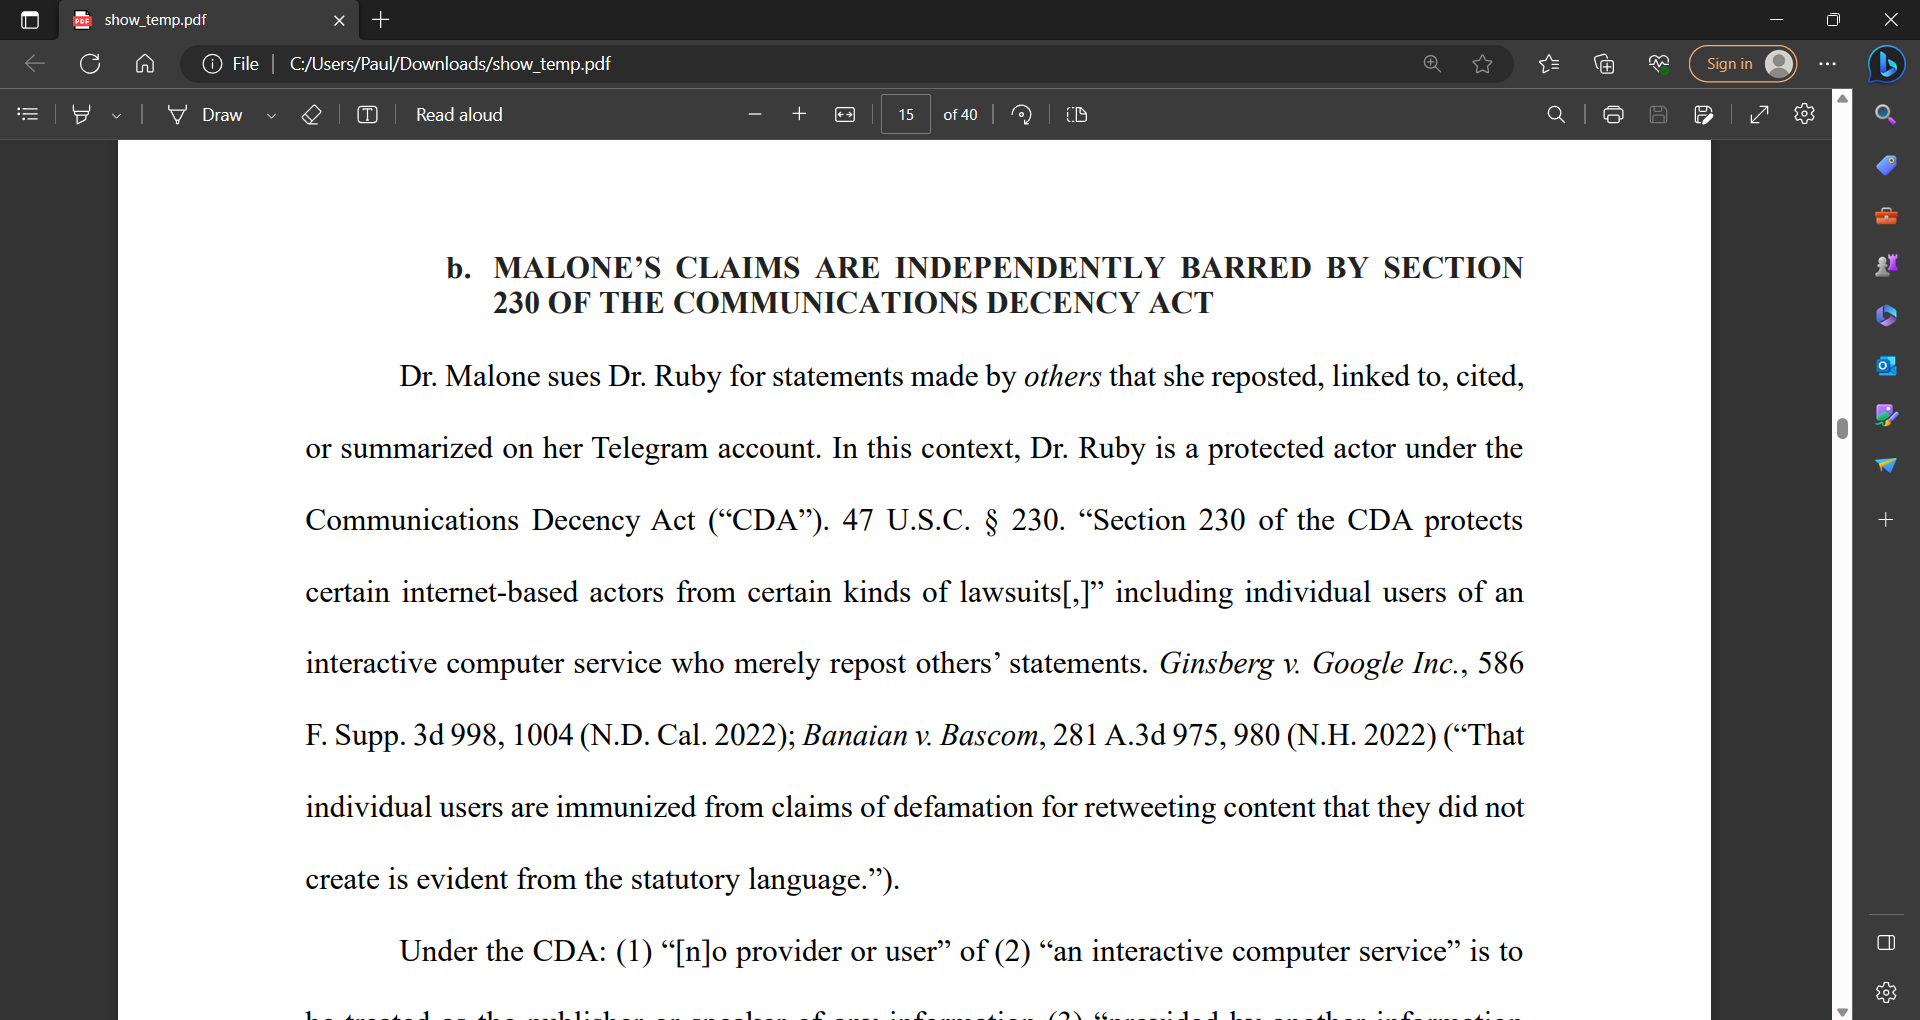1920x1020 pixels.
Task: Expand the Draw pen options dropdown
Action: tap(271, 115)
